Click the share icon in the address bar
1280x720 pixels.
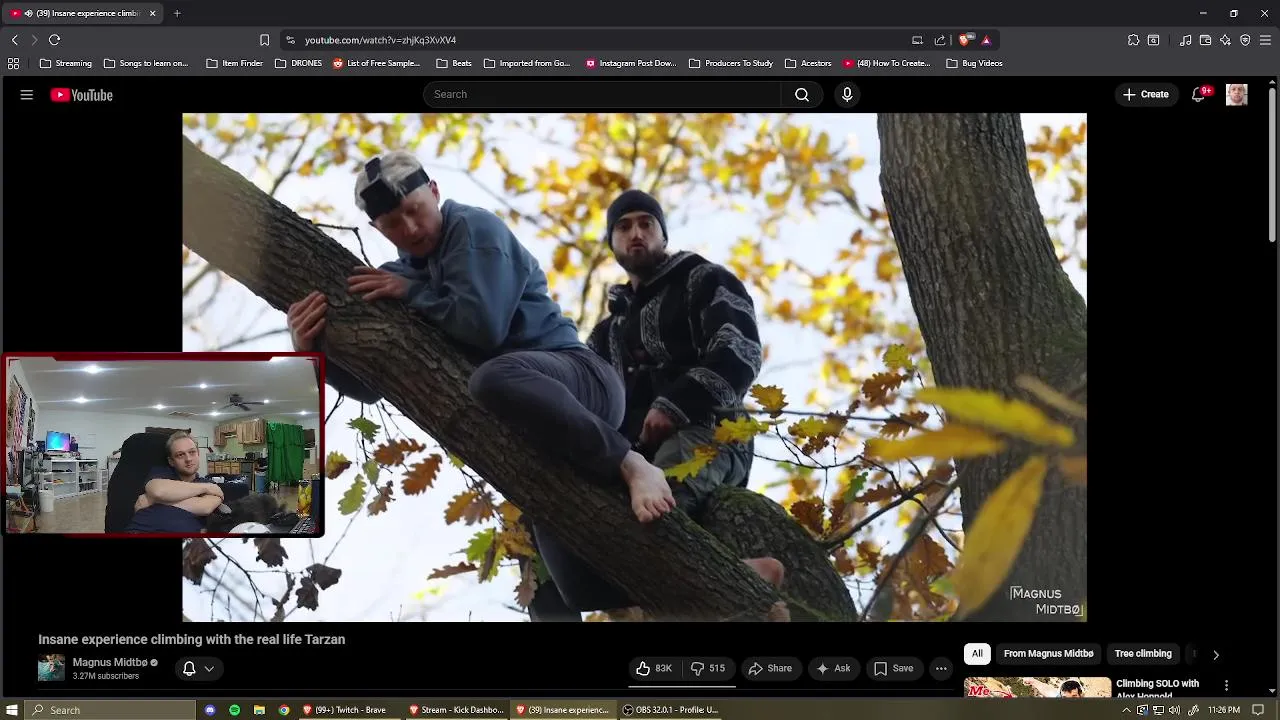click(940, 40)
